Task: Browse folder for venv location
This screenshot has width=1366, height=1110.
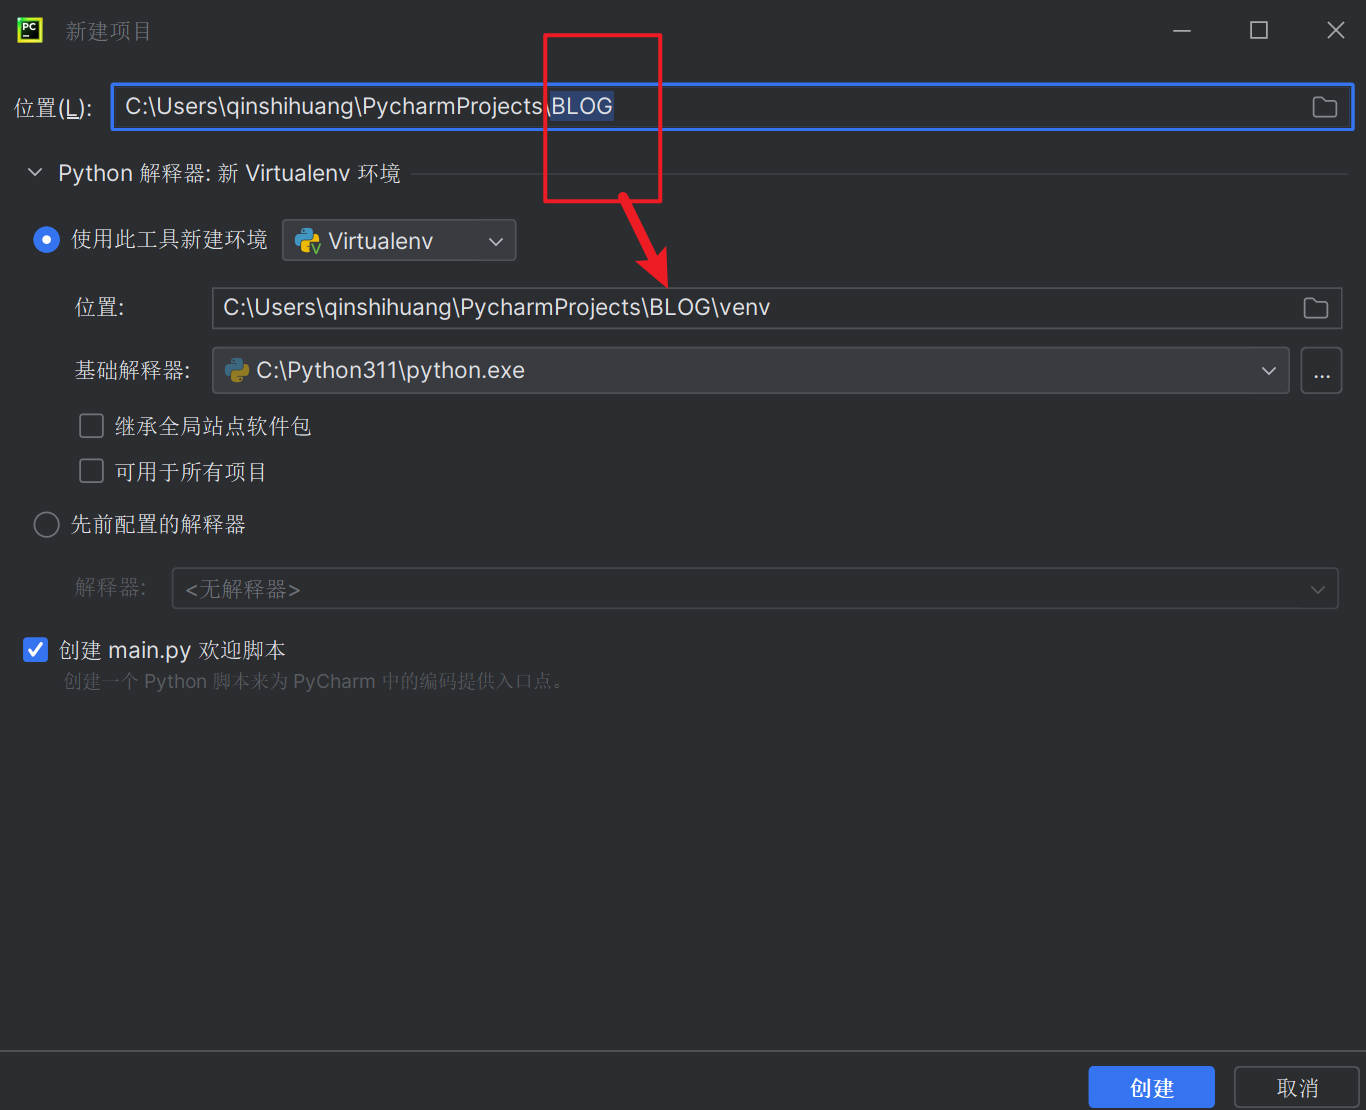Action: 1316,308
